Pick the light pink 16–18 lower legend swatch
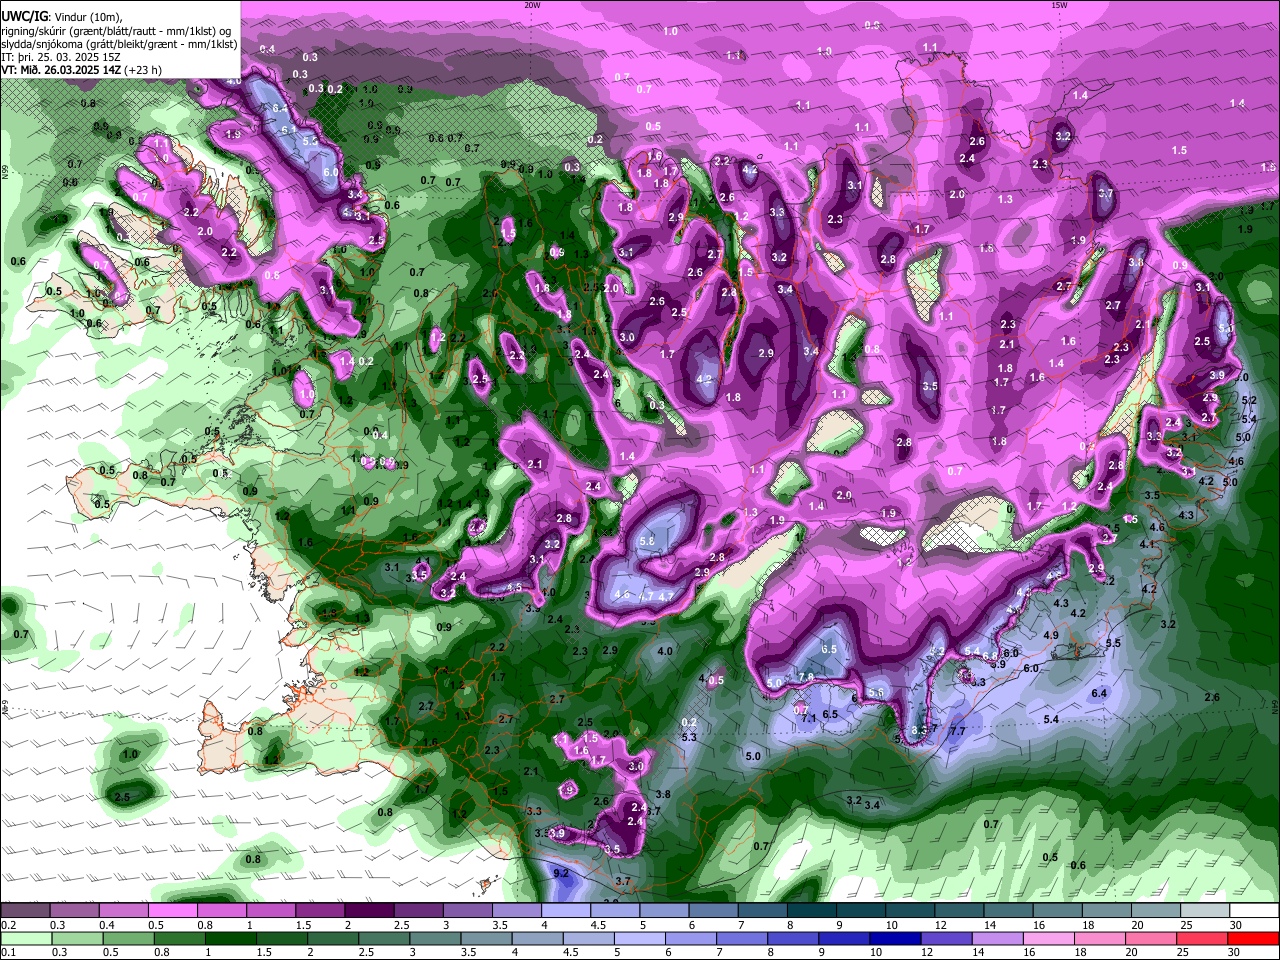This screenshot has height=960, width=1280. coord(1048,938)
